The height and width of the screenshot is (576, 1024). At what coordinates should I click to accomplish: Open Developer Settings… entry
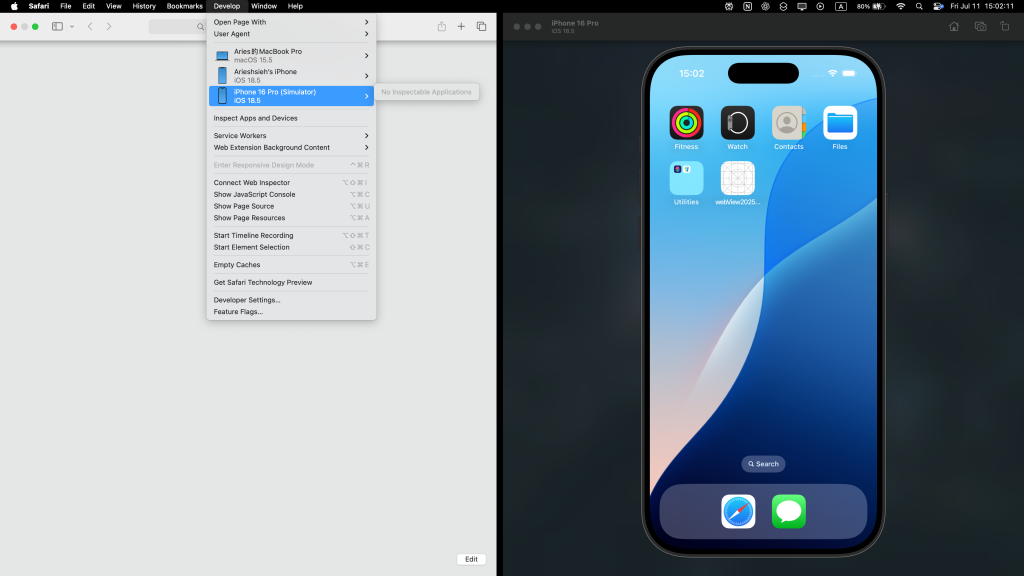pyautogui.click(x=291, y=300)
